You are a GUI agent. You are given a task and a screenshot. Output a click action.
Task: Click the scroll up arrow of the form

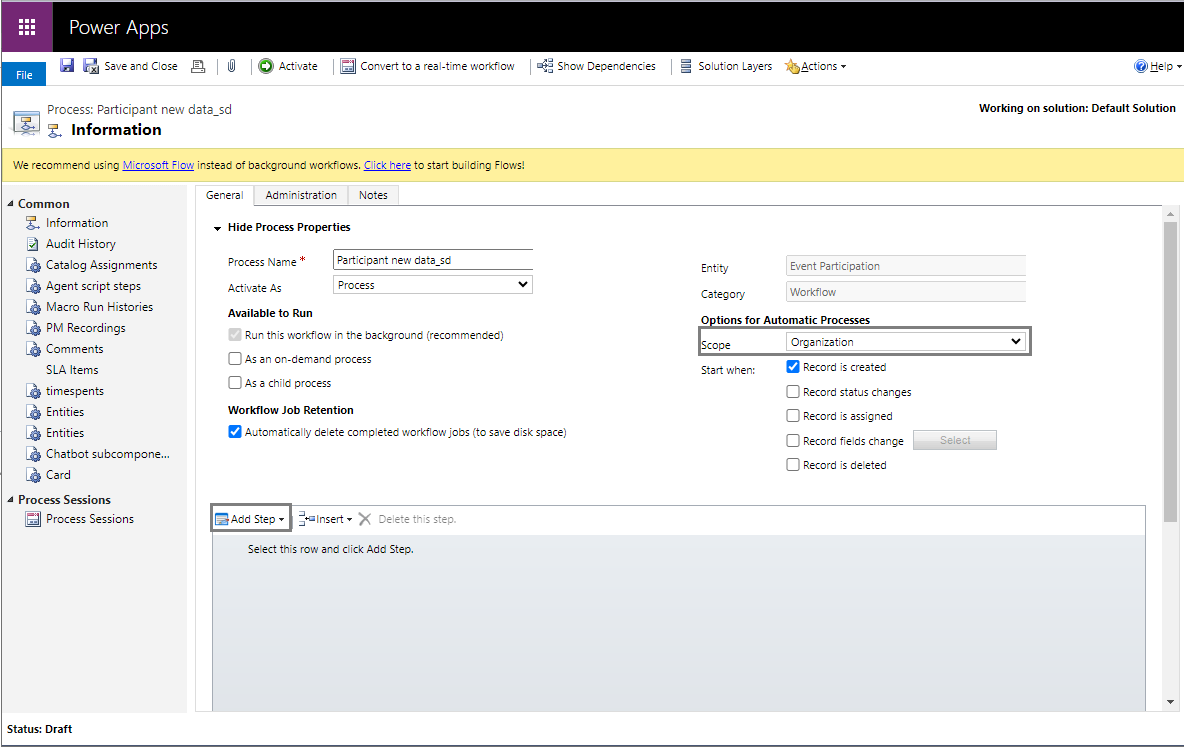click(x=1170, y=214)
